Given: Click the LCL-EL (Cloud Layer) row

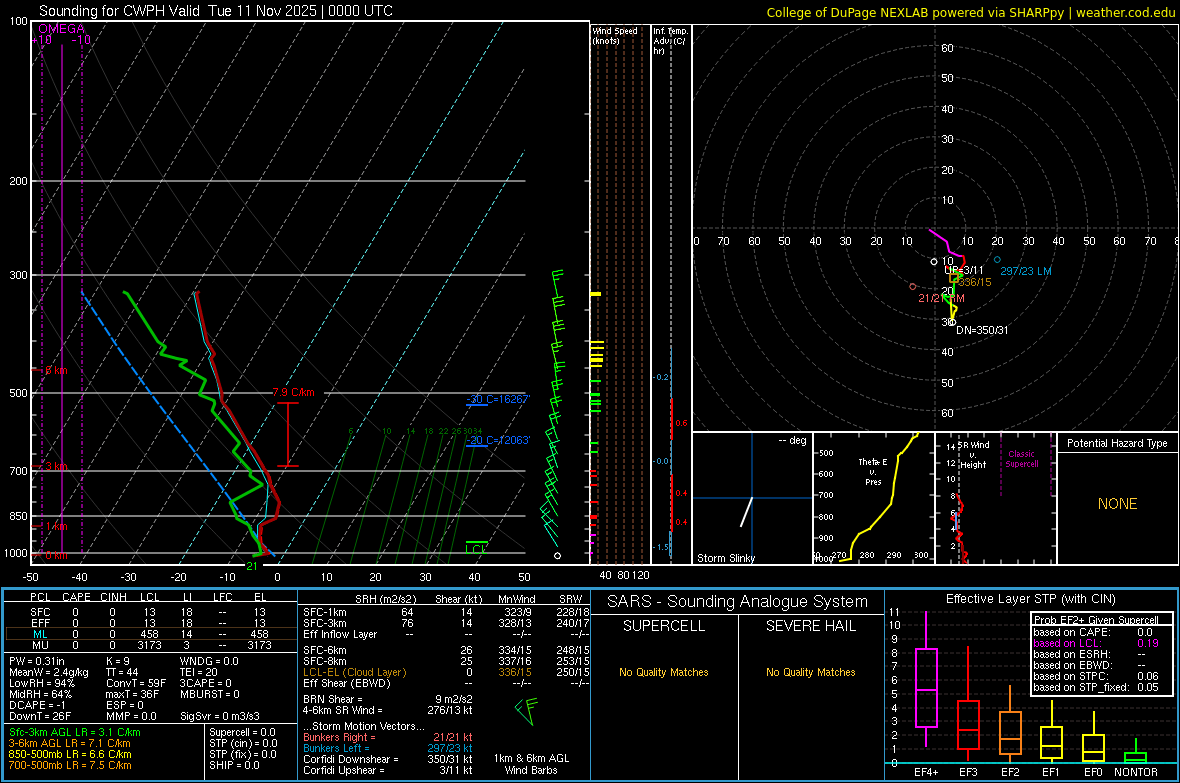Looking at the screenshot, I should tap(446, 672).
